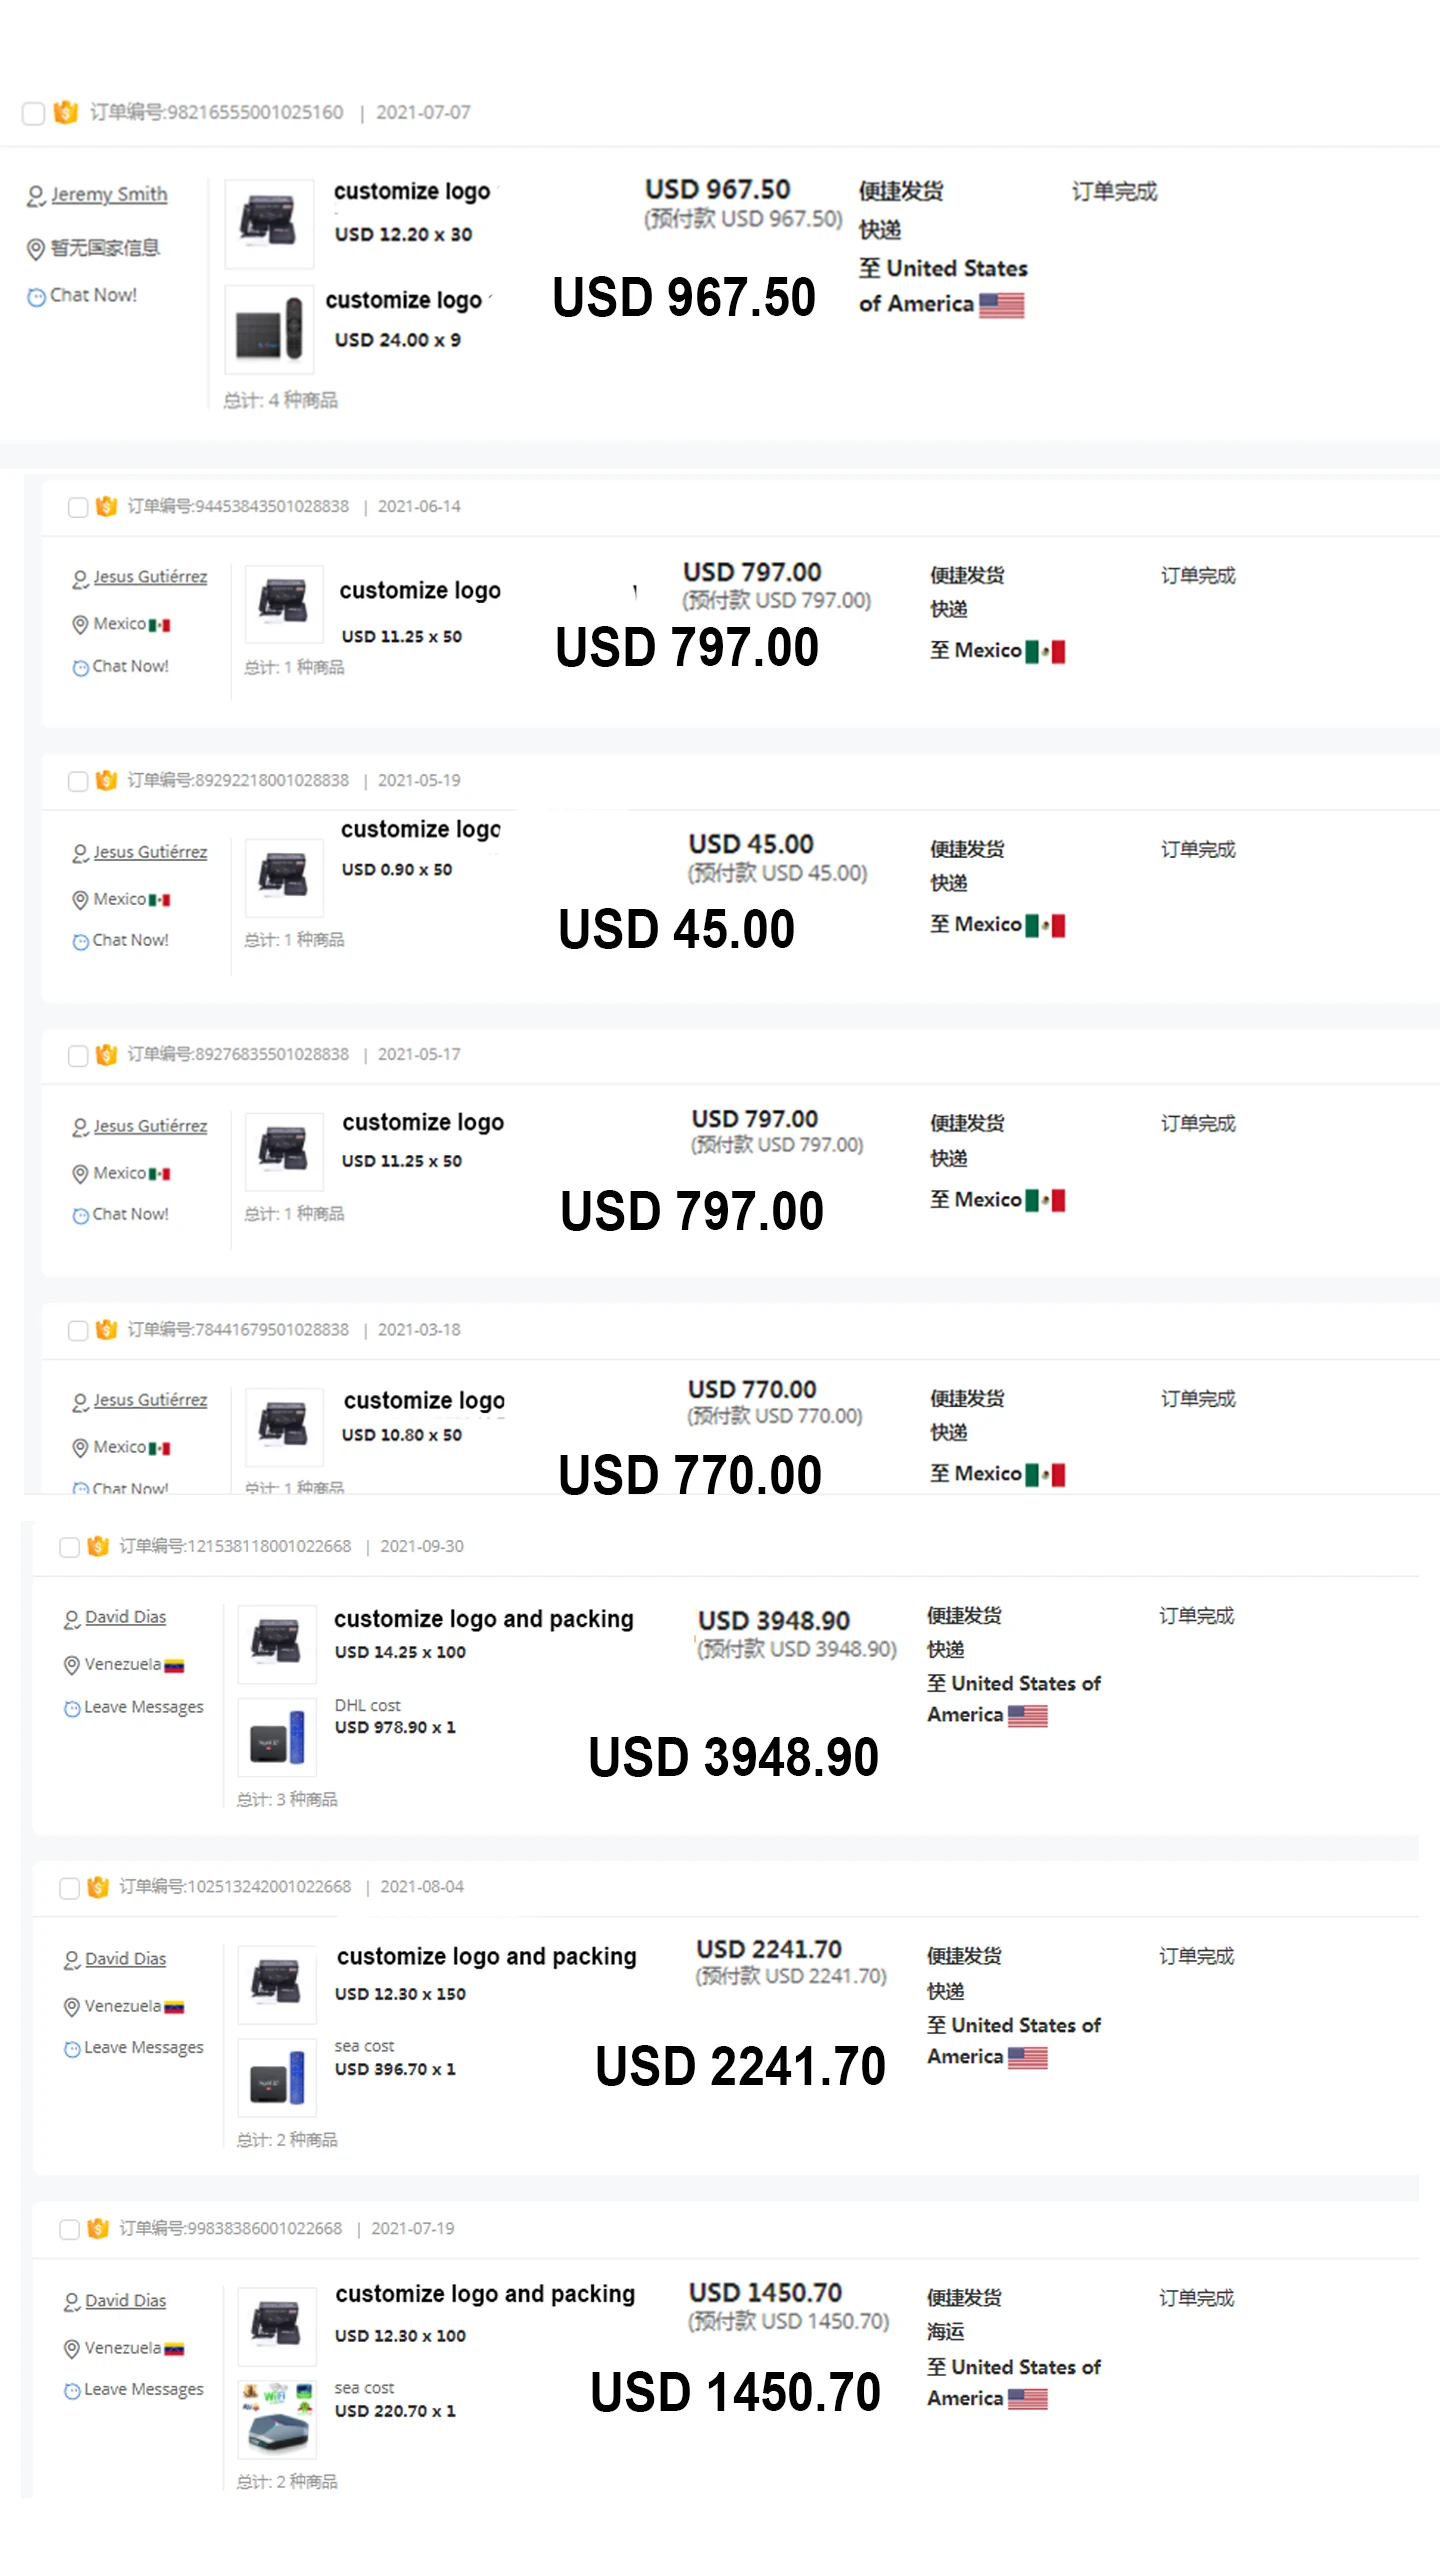The image size is (1440, 2574).
Task: Open Jeremy Smith buyer profile
Action: coord(109,194)
